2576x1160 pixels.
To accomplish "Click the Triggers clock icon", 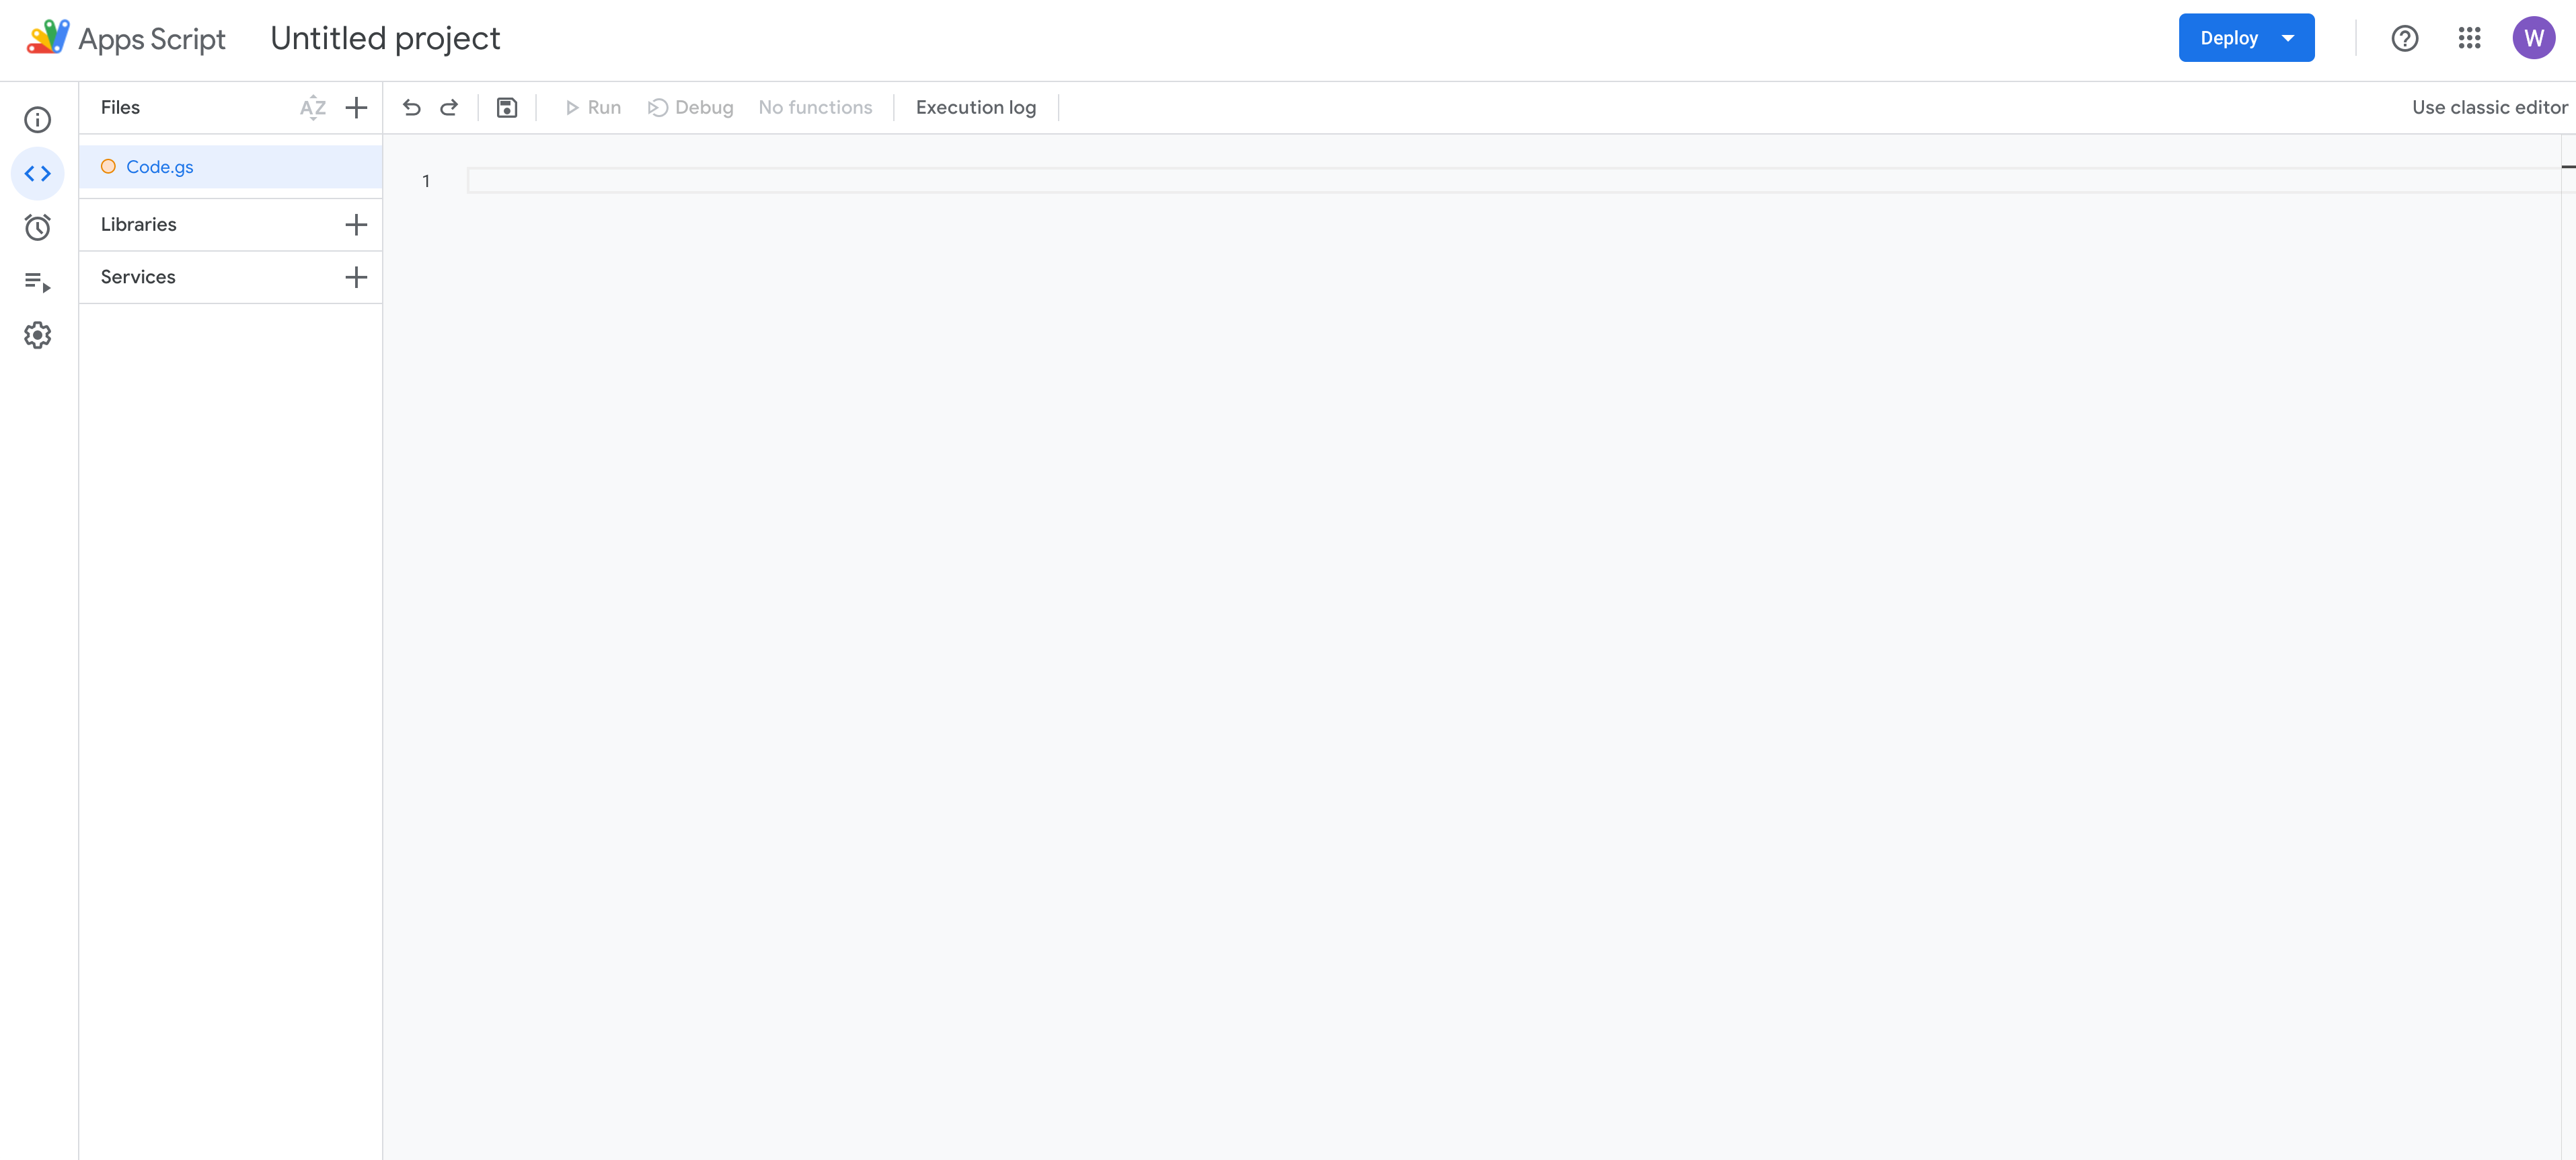I will coord(38,227).
